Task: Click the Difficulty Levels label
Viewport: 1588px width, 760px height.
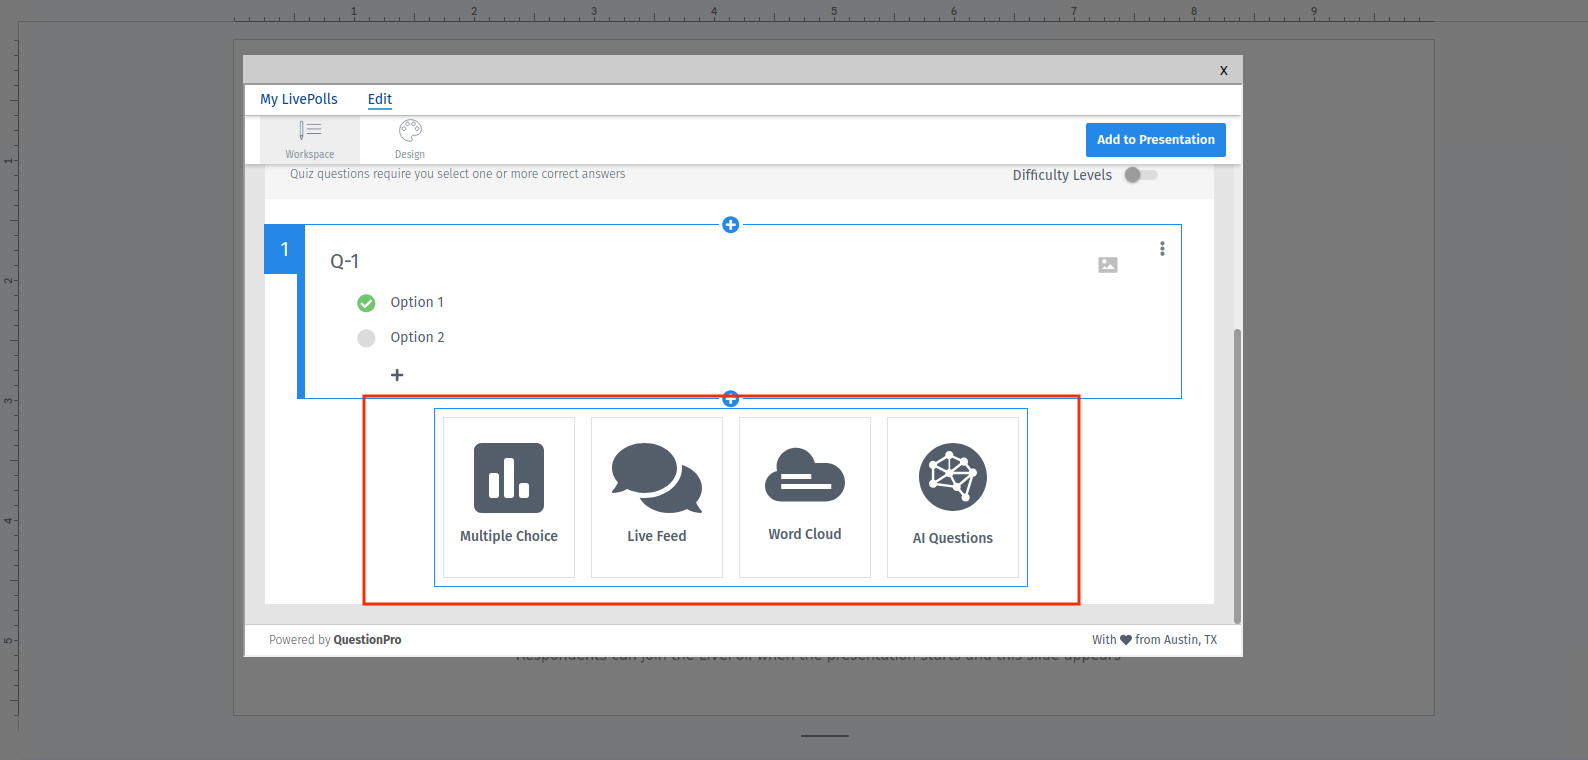Action: tap(1062, 175)
